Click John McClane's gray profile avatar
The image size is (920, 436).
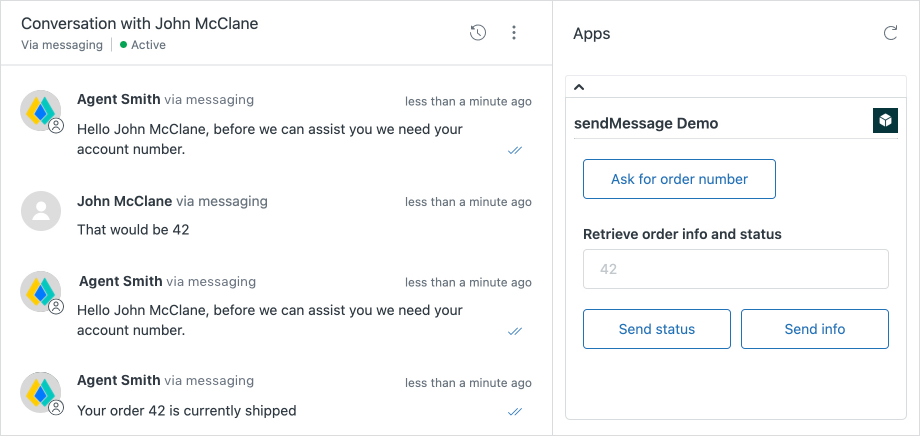point(41,211)
